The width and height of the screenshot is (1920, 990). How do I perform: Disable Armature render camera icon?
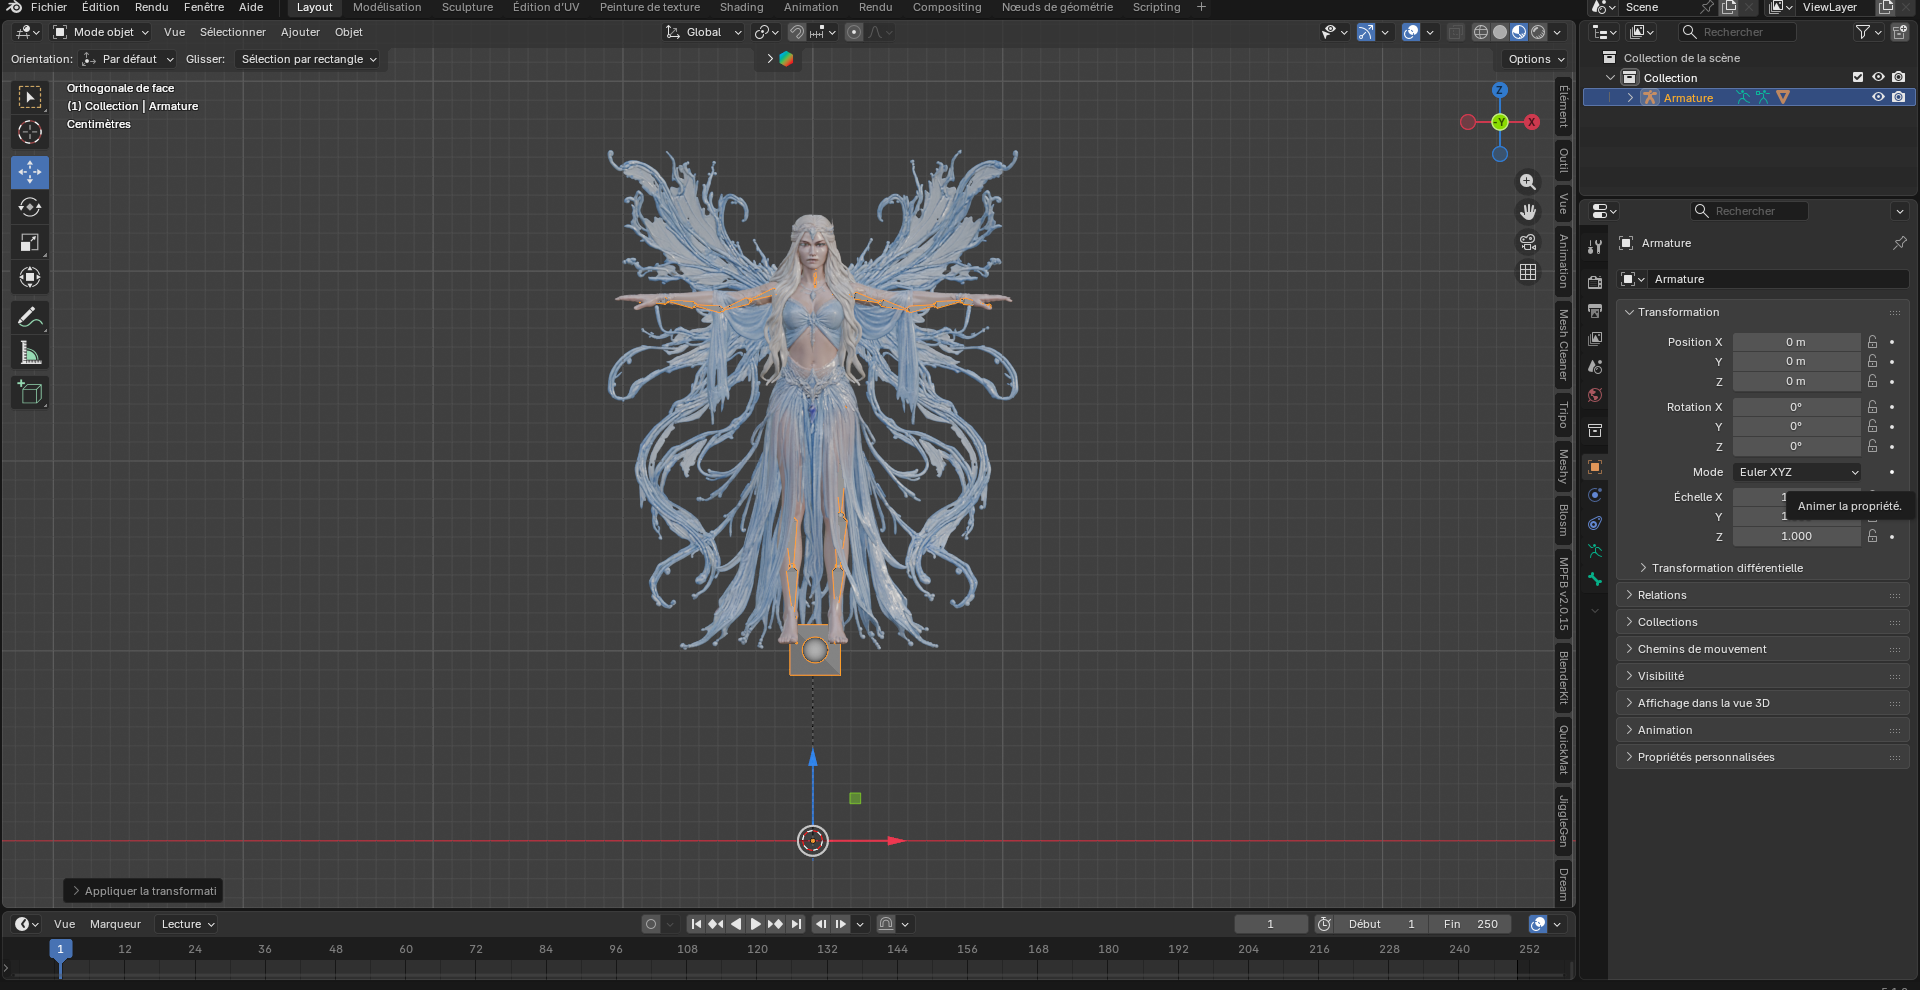[x=1899, y=97]
